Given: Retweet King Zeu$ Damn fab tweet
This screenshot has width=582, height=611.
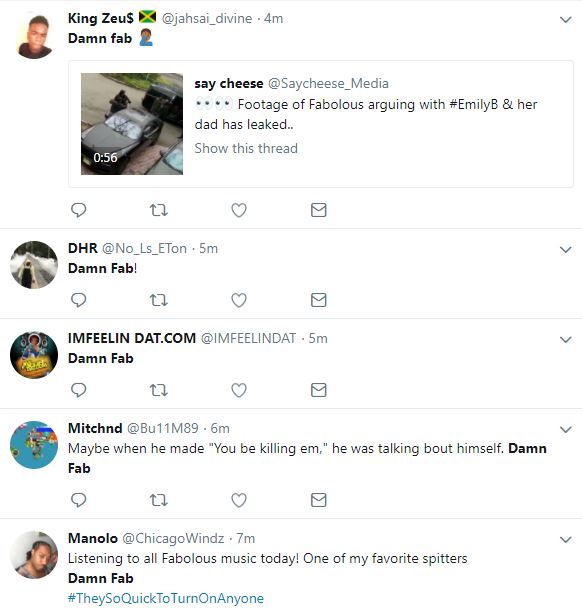Looking at the screenshot, I should click(x=159, y=210).
